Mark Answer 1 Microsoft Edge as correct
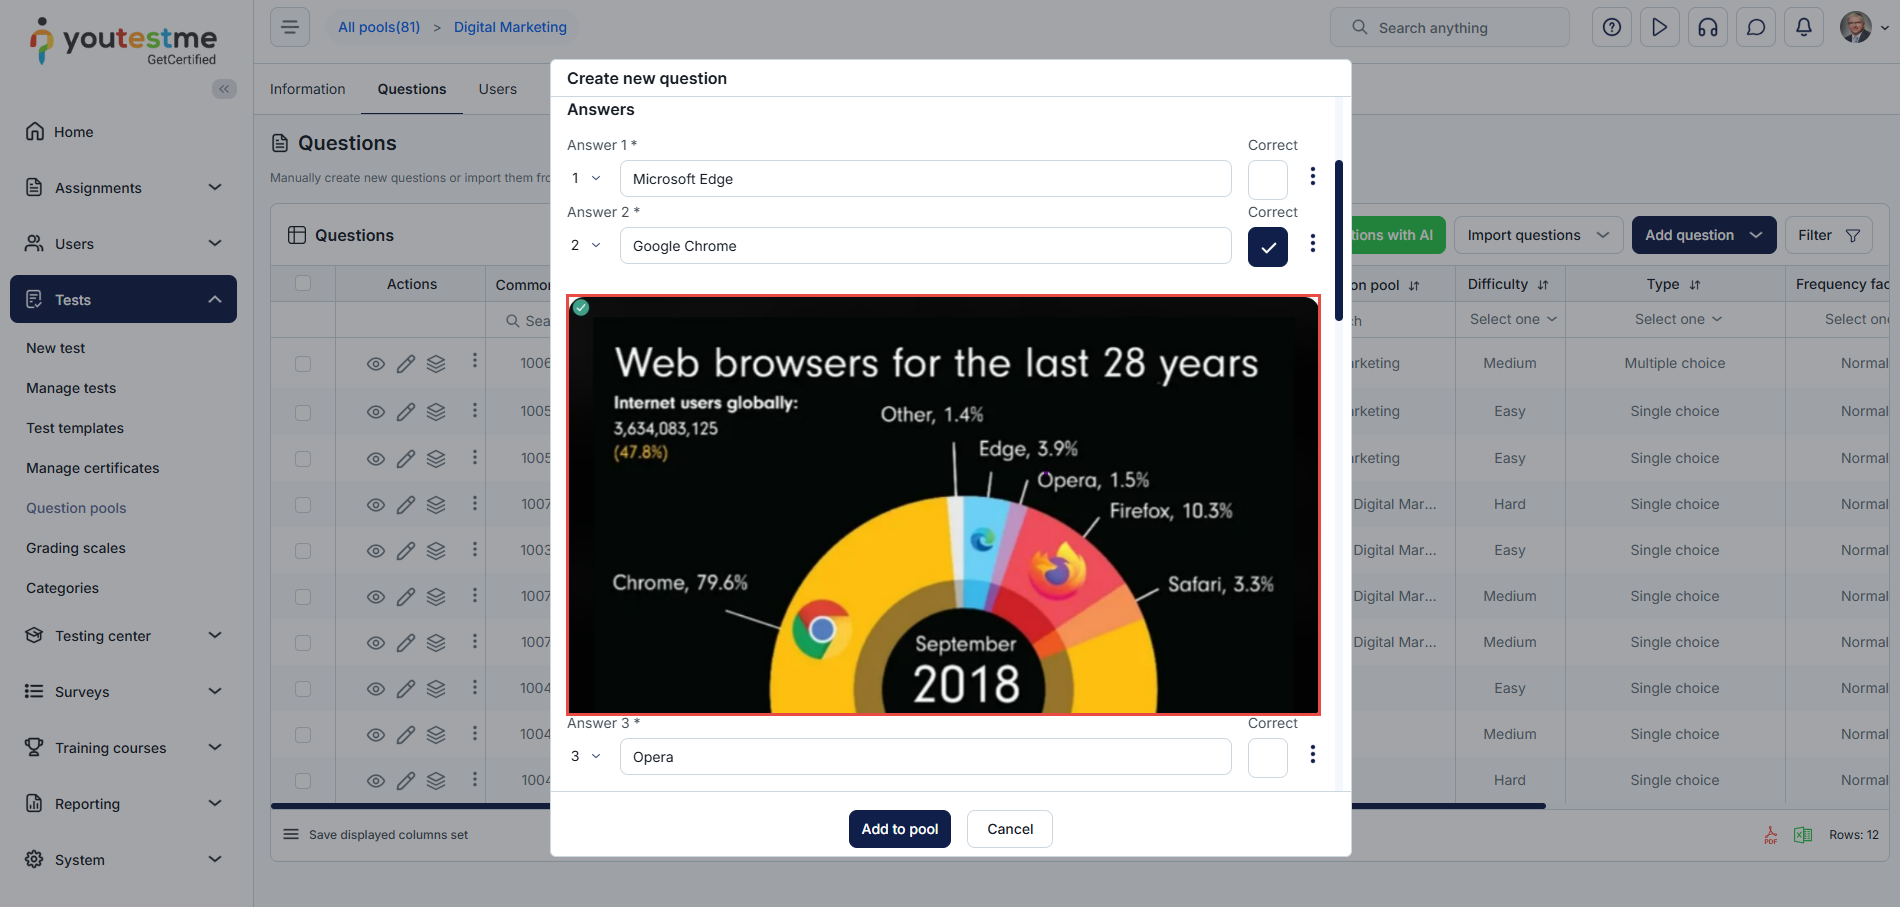1900x907 pixels. click(x=1268, y=180)
